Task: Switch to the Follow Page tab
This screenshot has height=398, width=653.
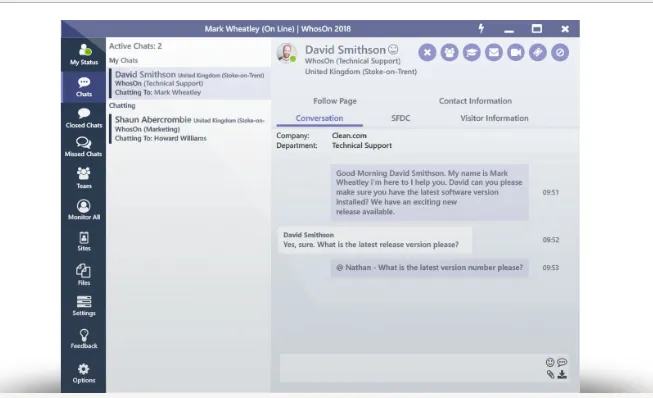Action: (335, 101)
